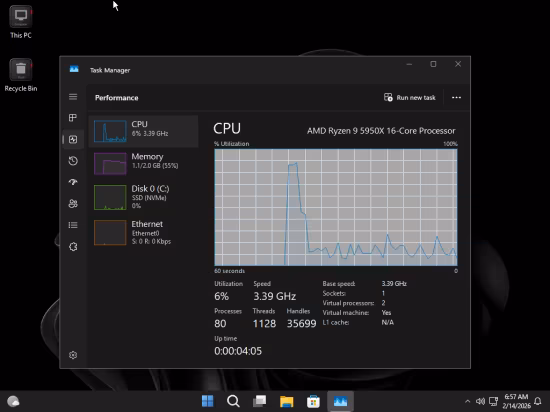Click Run new task button
550x412 pixels.
tap(410, 97)
